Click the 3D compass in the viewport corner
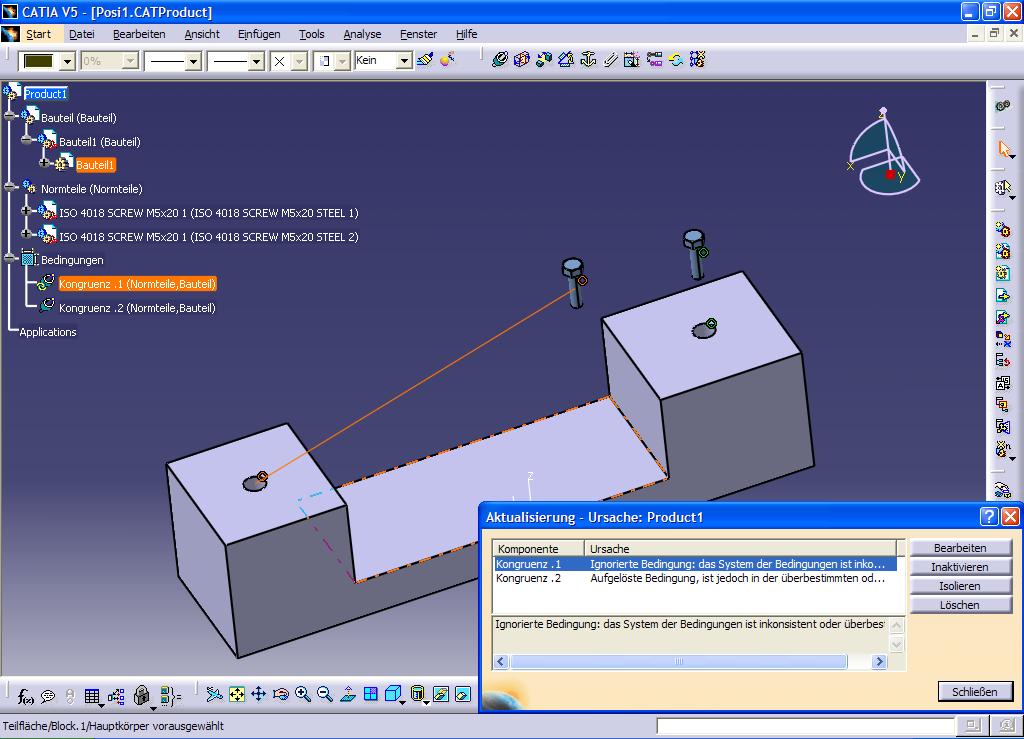Screen dimensions: 1024x739 coord(884,152)
